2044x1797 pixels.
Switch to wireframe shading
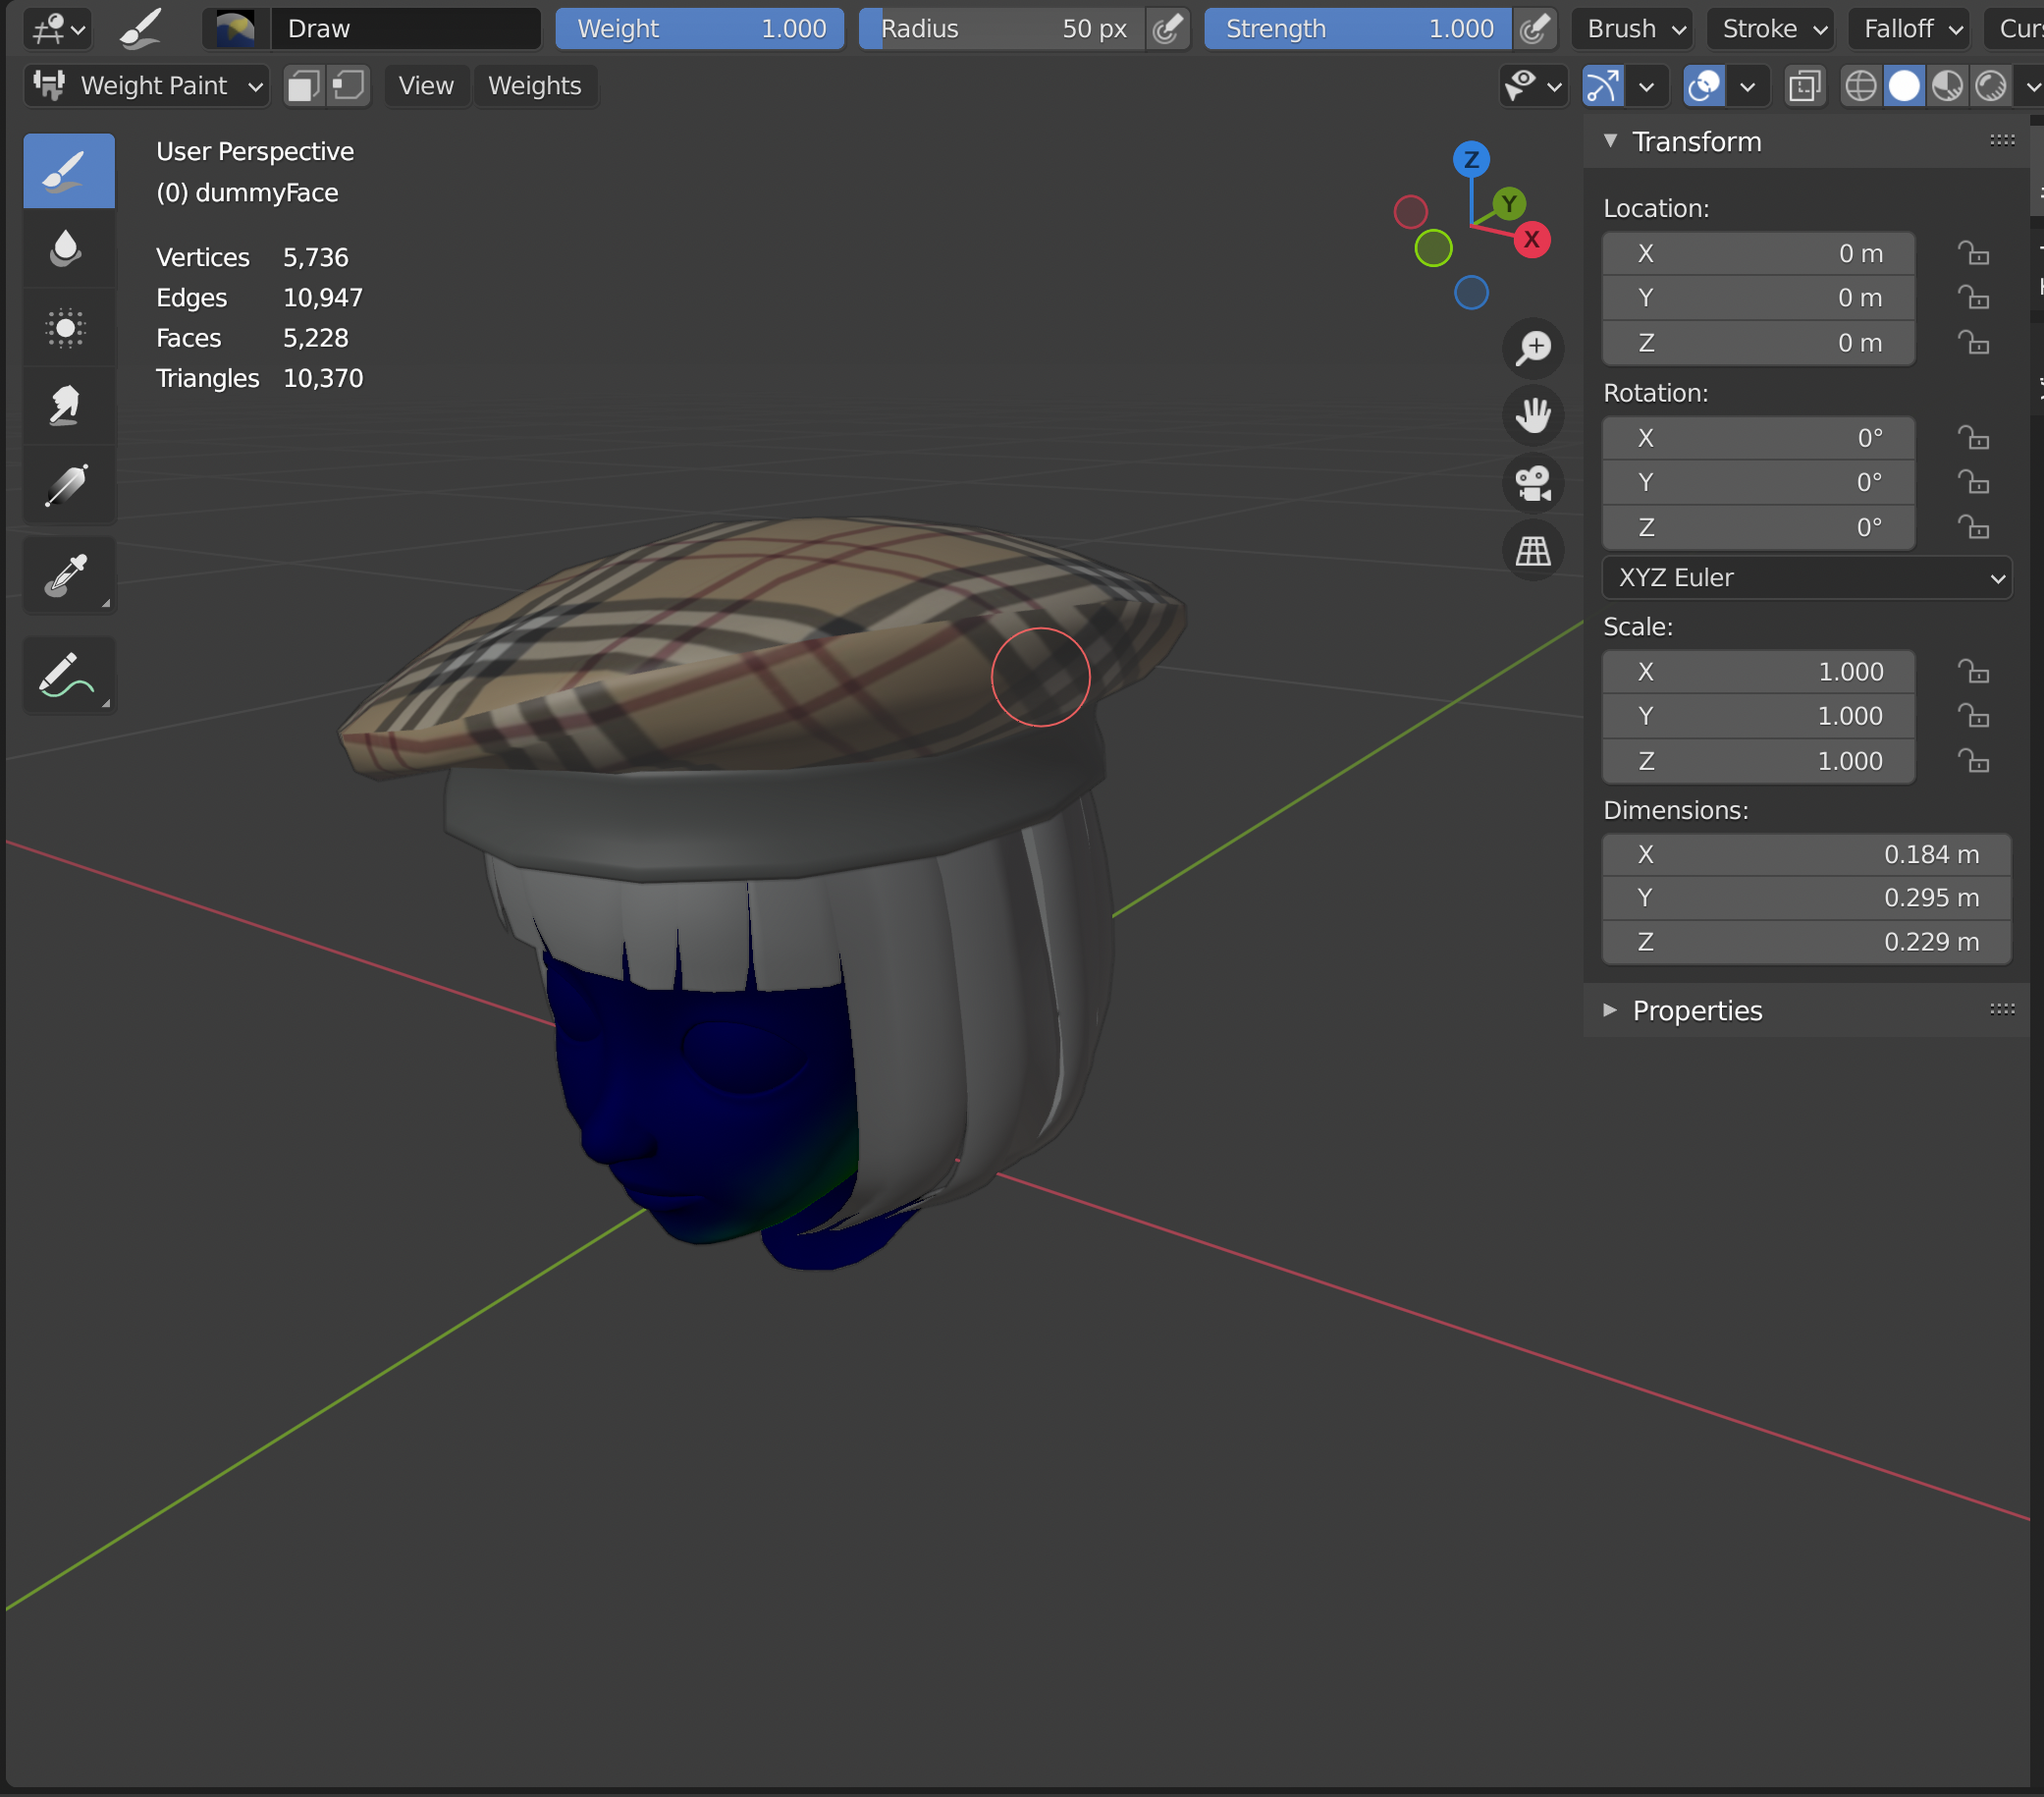(1860, 86)
